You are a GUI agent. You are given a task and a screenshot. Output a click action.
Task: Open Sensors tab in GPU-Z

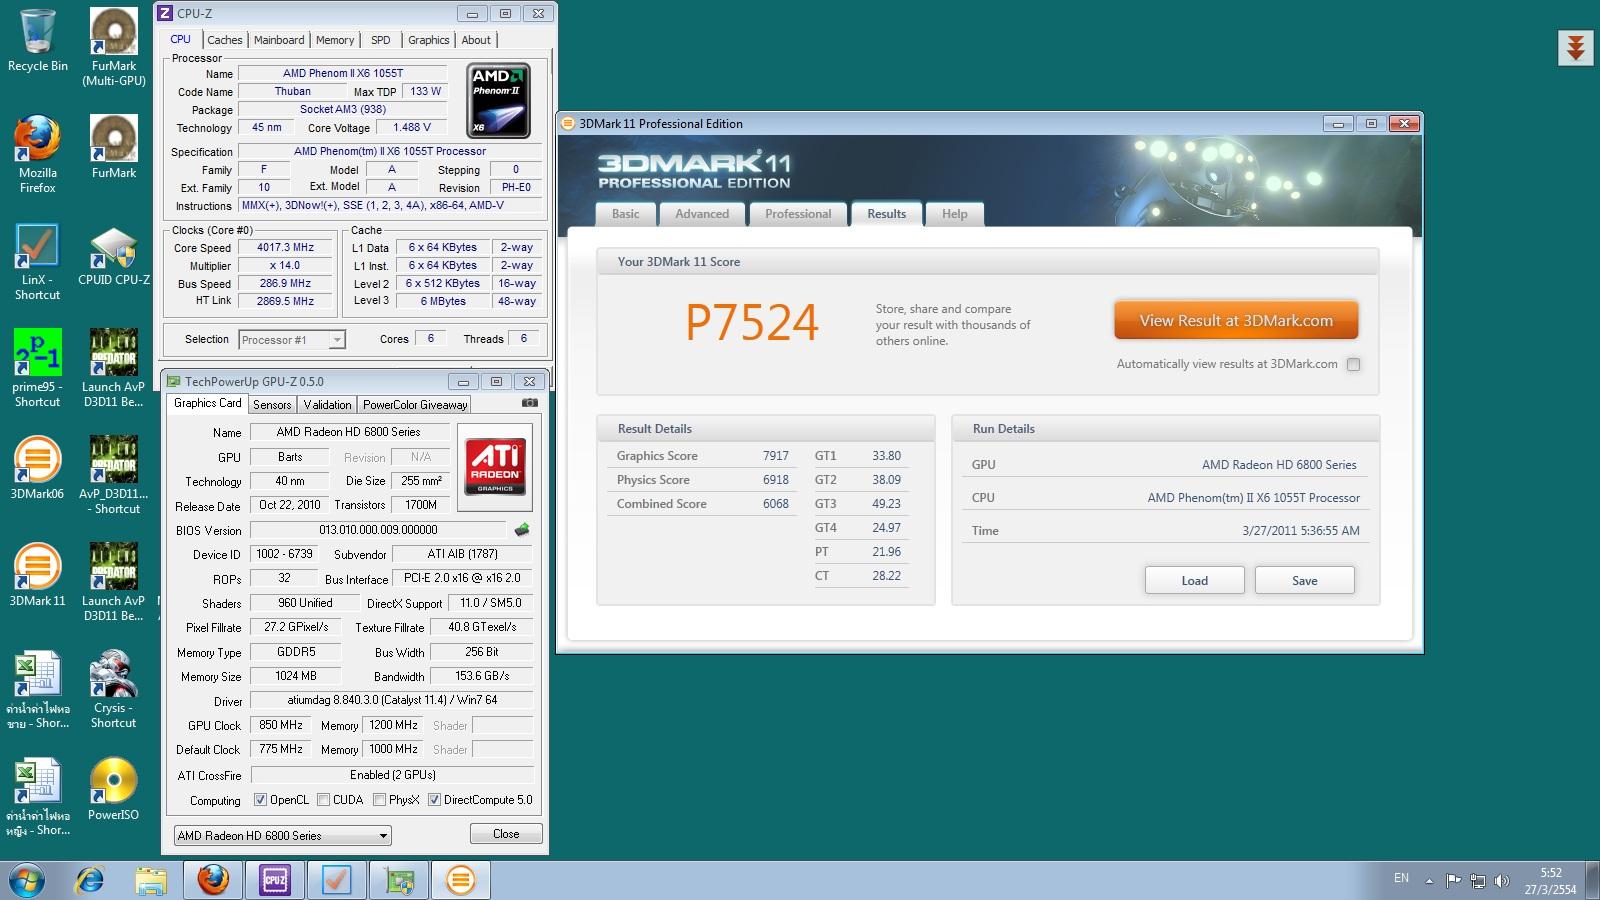[x=272, y=405]
